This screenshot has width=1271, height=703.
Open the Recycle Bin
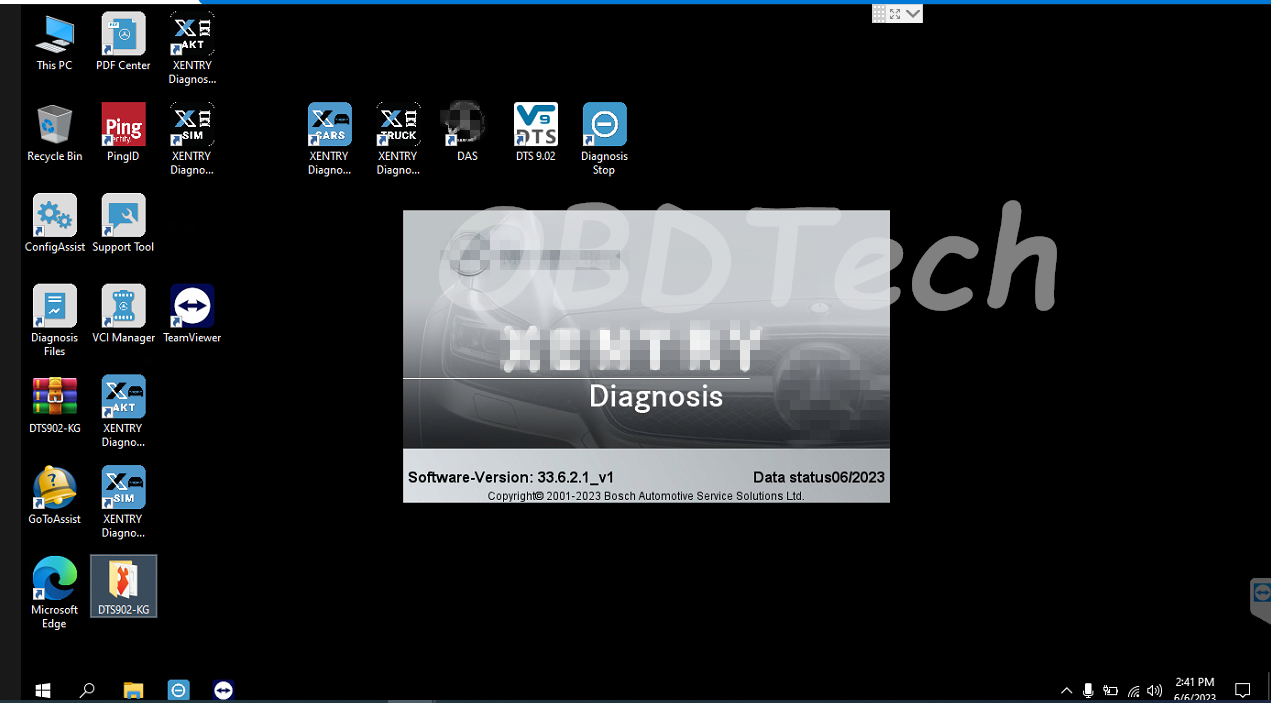click(x=54, y=133)
